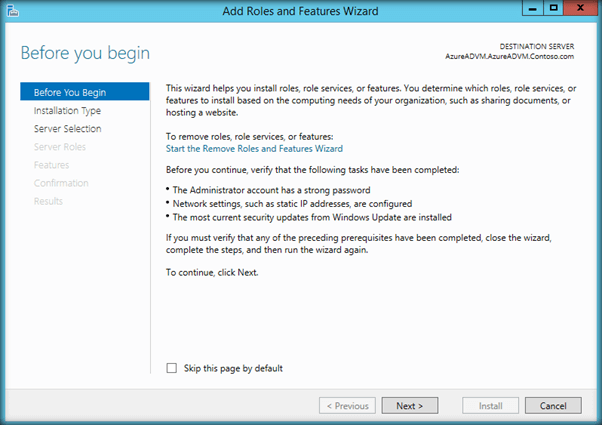This screenshot has width=602, height=425.
Task: Click the Previous button
Action: (347, 406)
